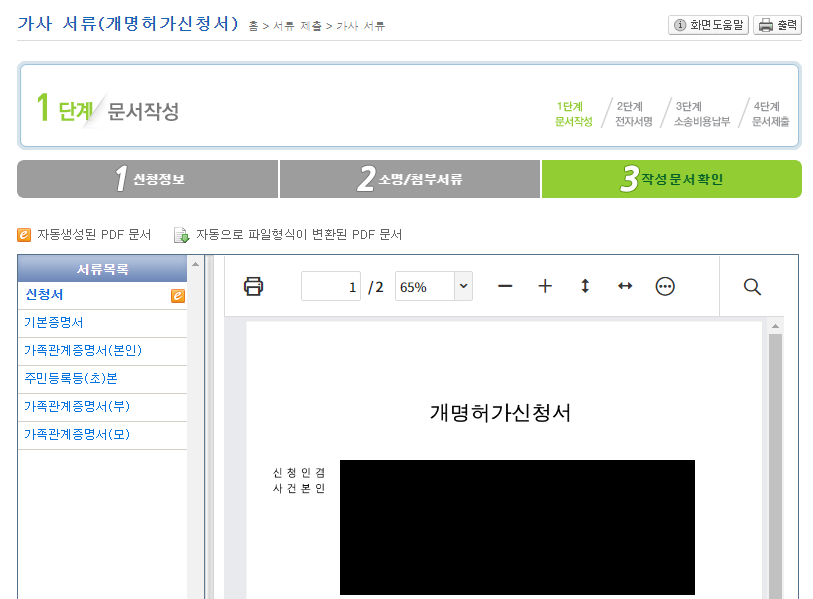This screenshot has width=813, height=599.
Task: Click 2단계 전자서명 progress step
Action: 633,114
